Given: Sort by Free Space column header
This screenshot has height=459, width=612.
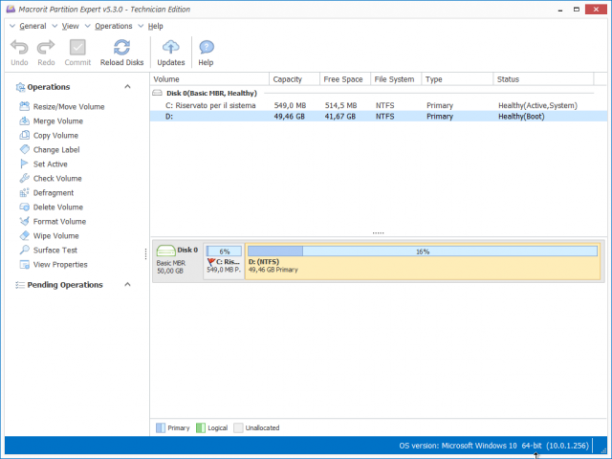Looking at the screenshot, I should tap(345, 79).
